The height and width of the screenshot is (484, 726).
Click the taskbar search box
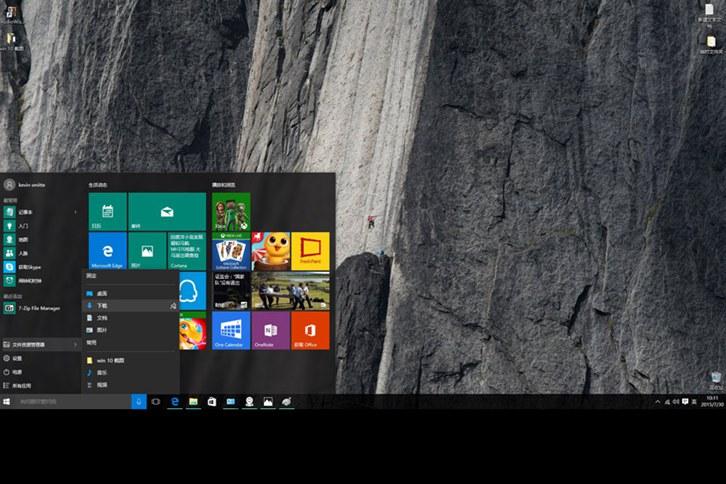tap(73, 402)
